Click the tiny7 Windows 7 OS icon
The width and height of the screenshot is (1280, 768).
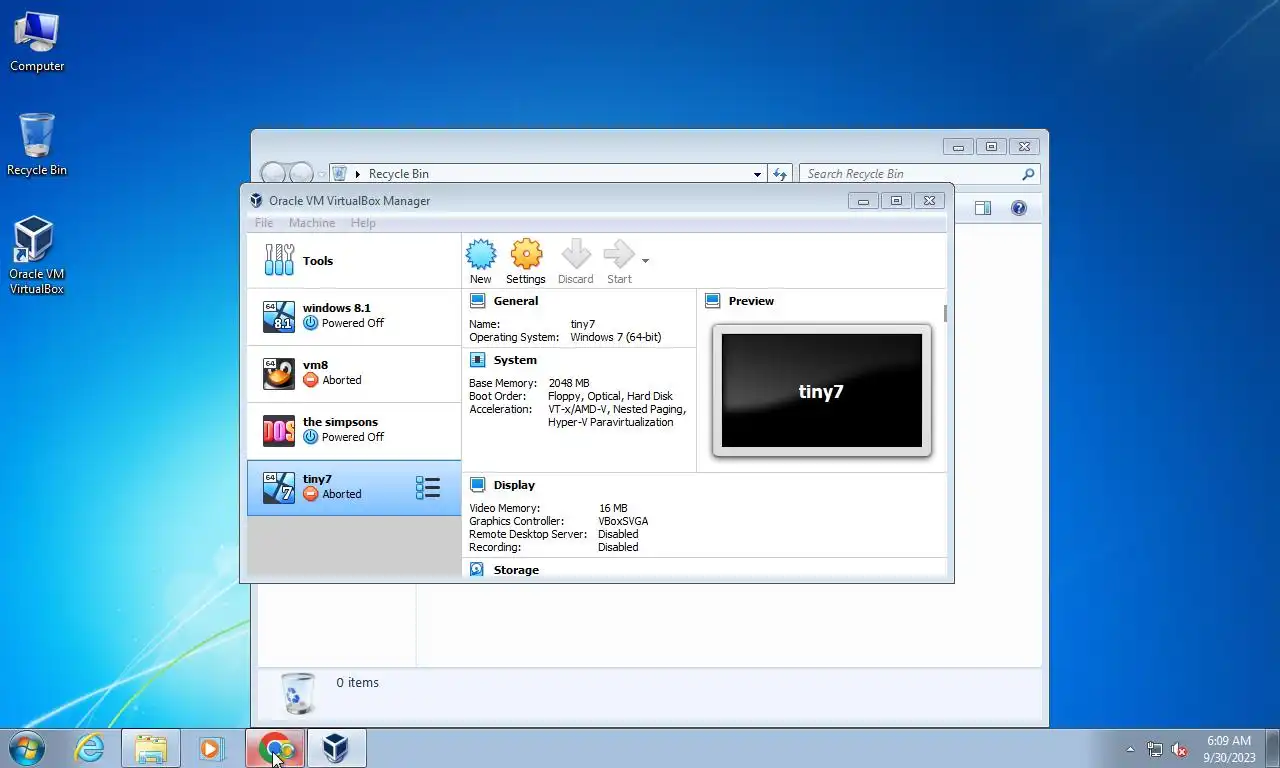click(x=279, y=488)
